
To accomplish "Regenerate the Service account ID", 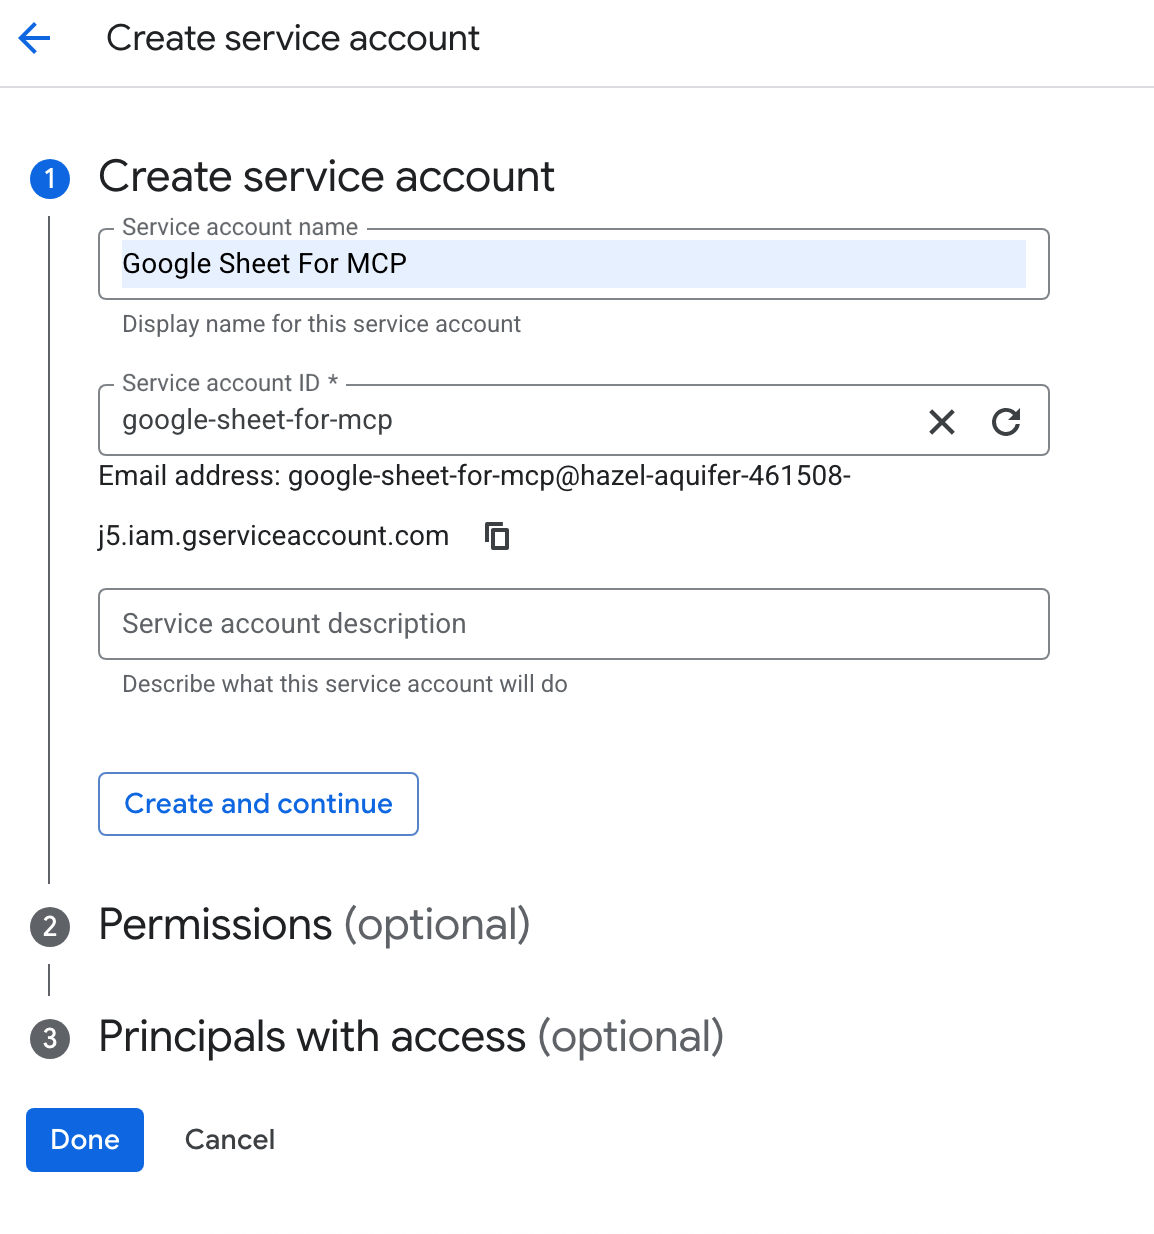I will pyautogui.click(x=1006, y=422).
